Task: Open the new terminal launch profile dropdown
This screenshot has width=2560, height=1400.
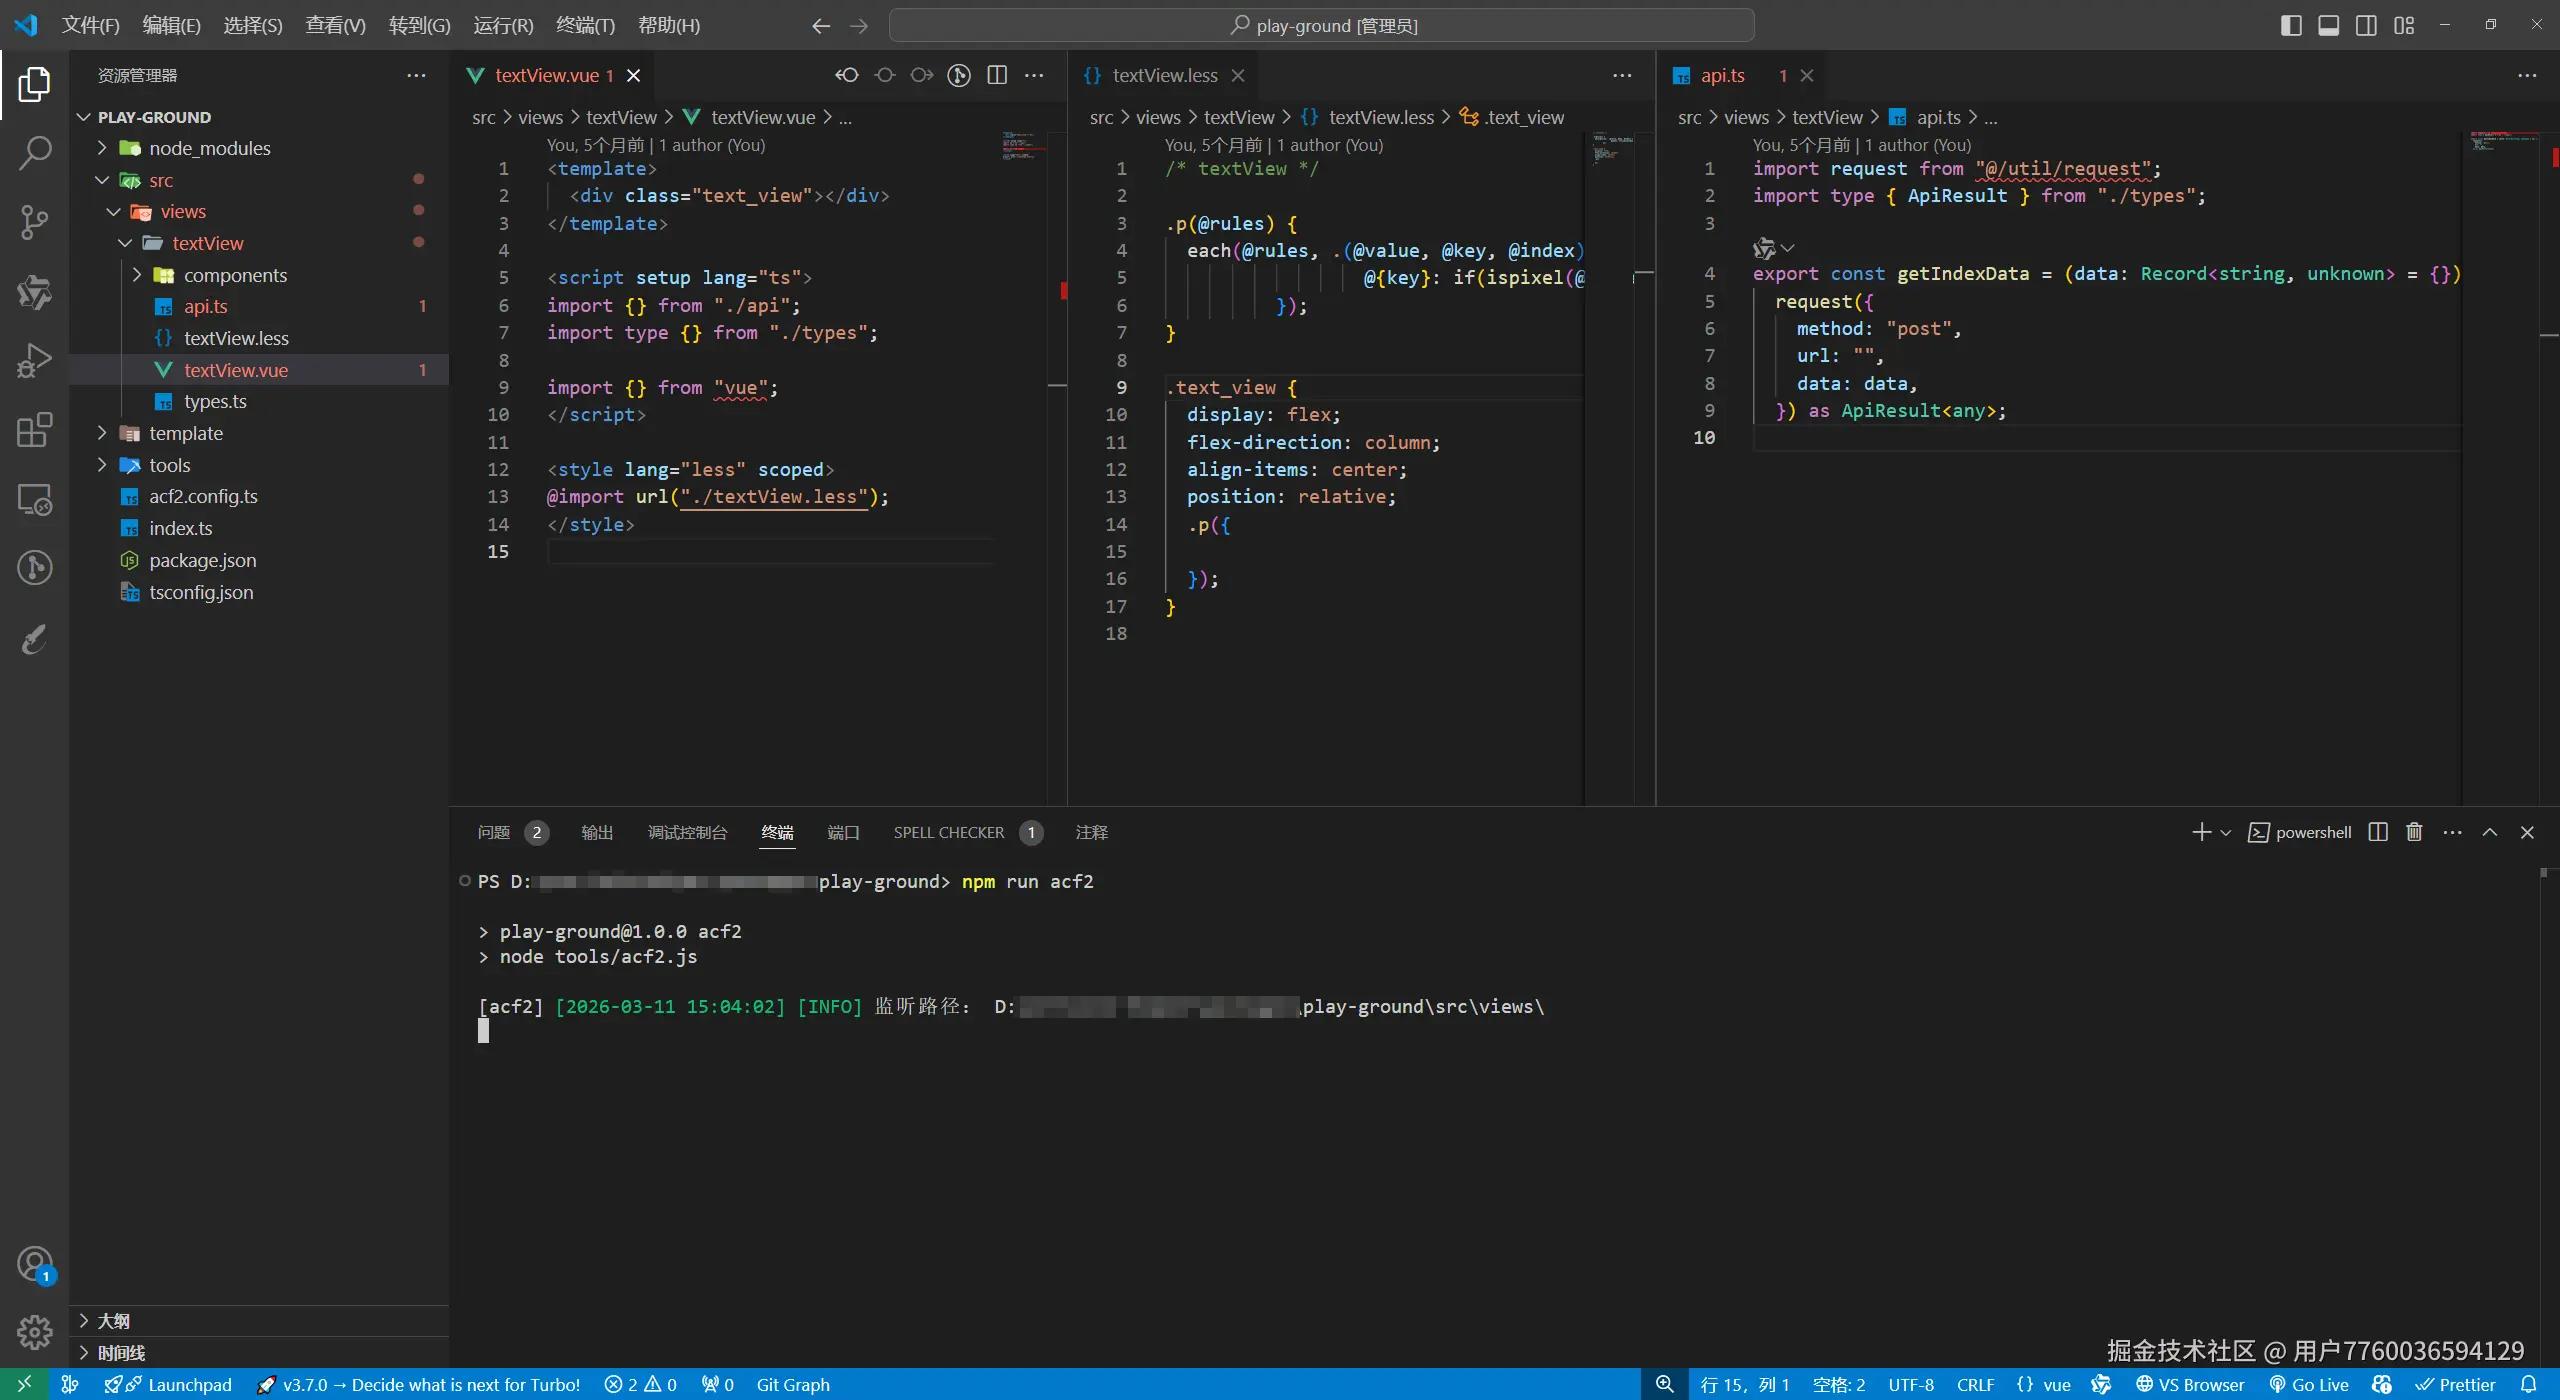Action: click(2226, 832)
